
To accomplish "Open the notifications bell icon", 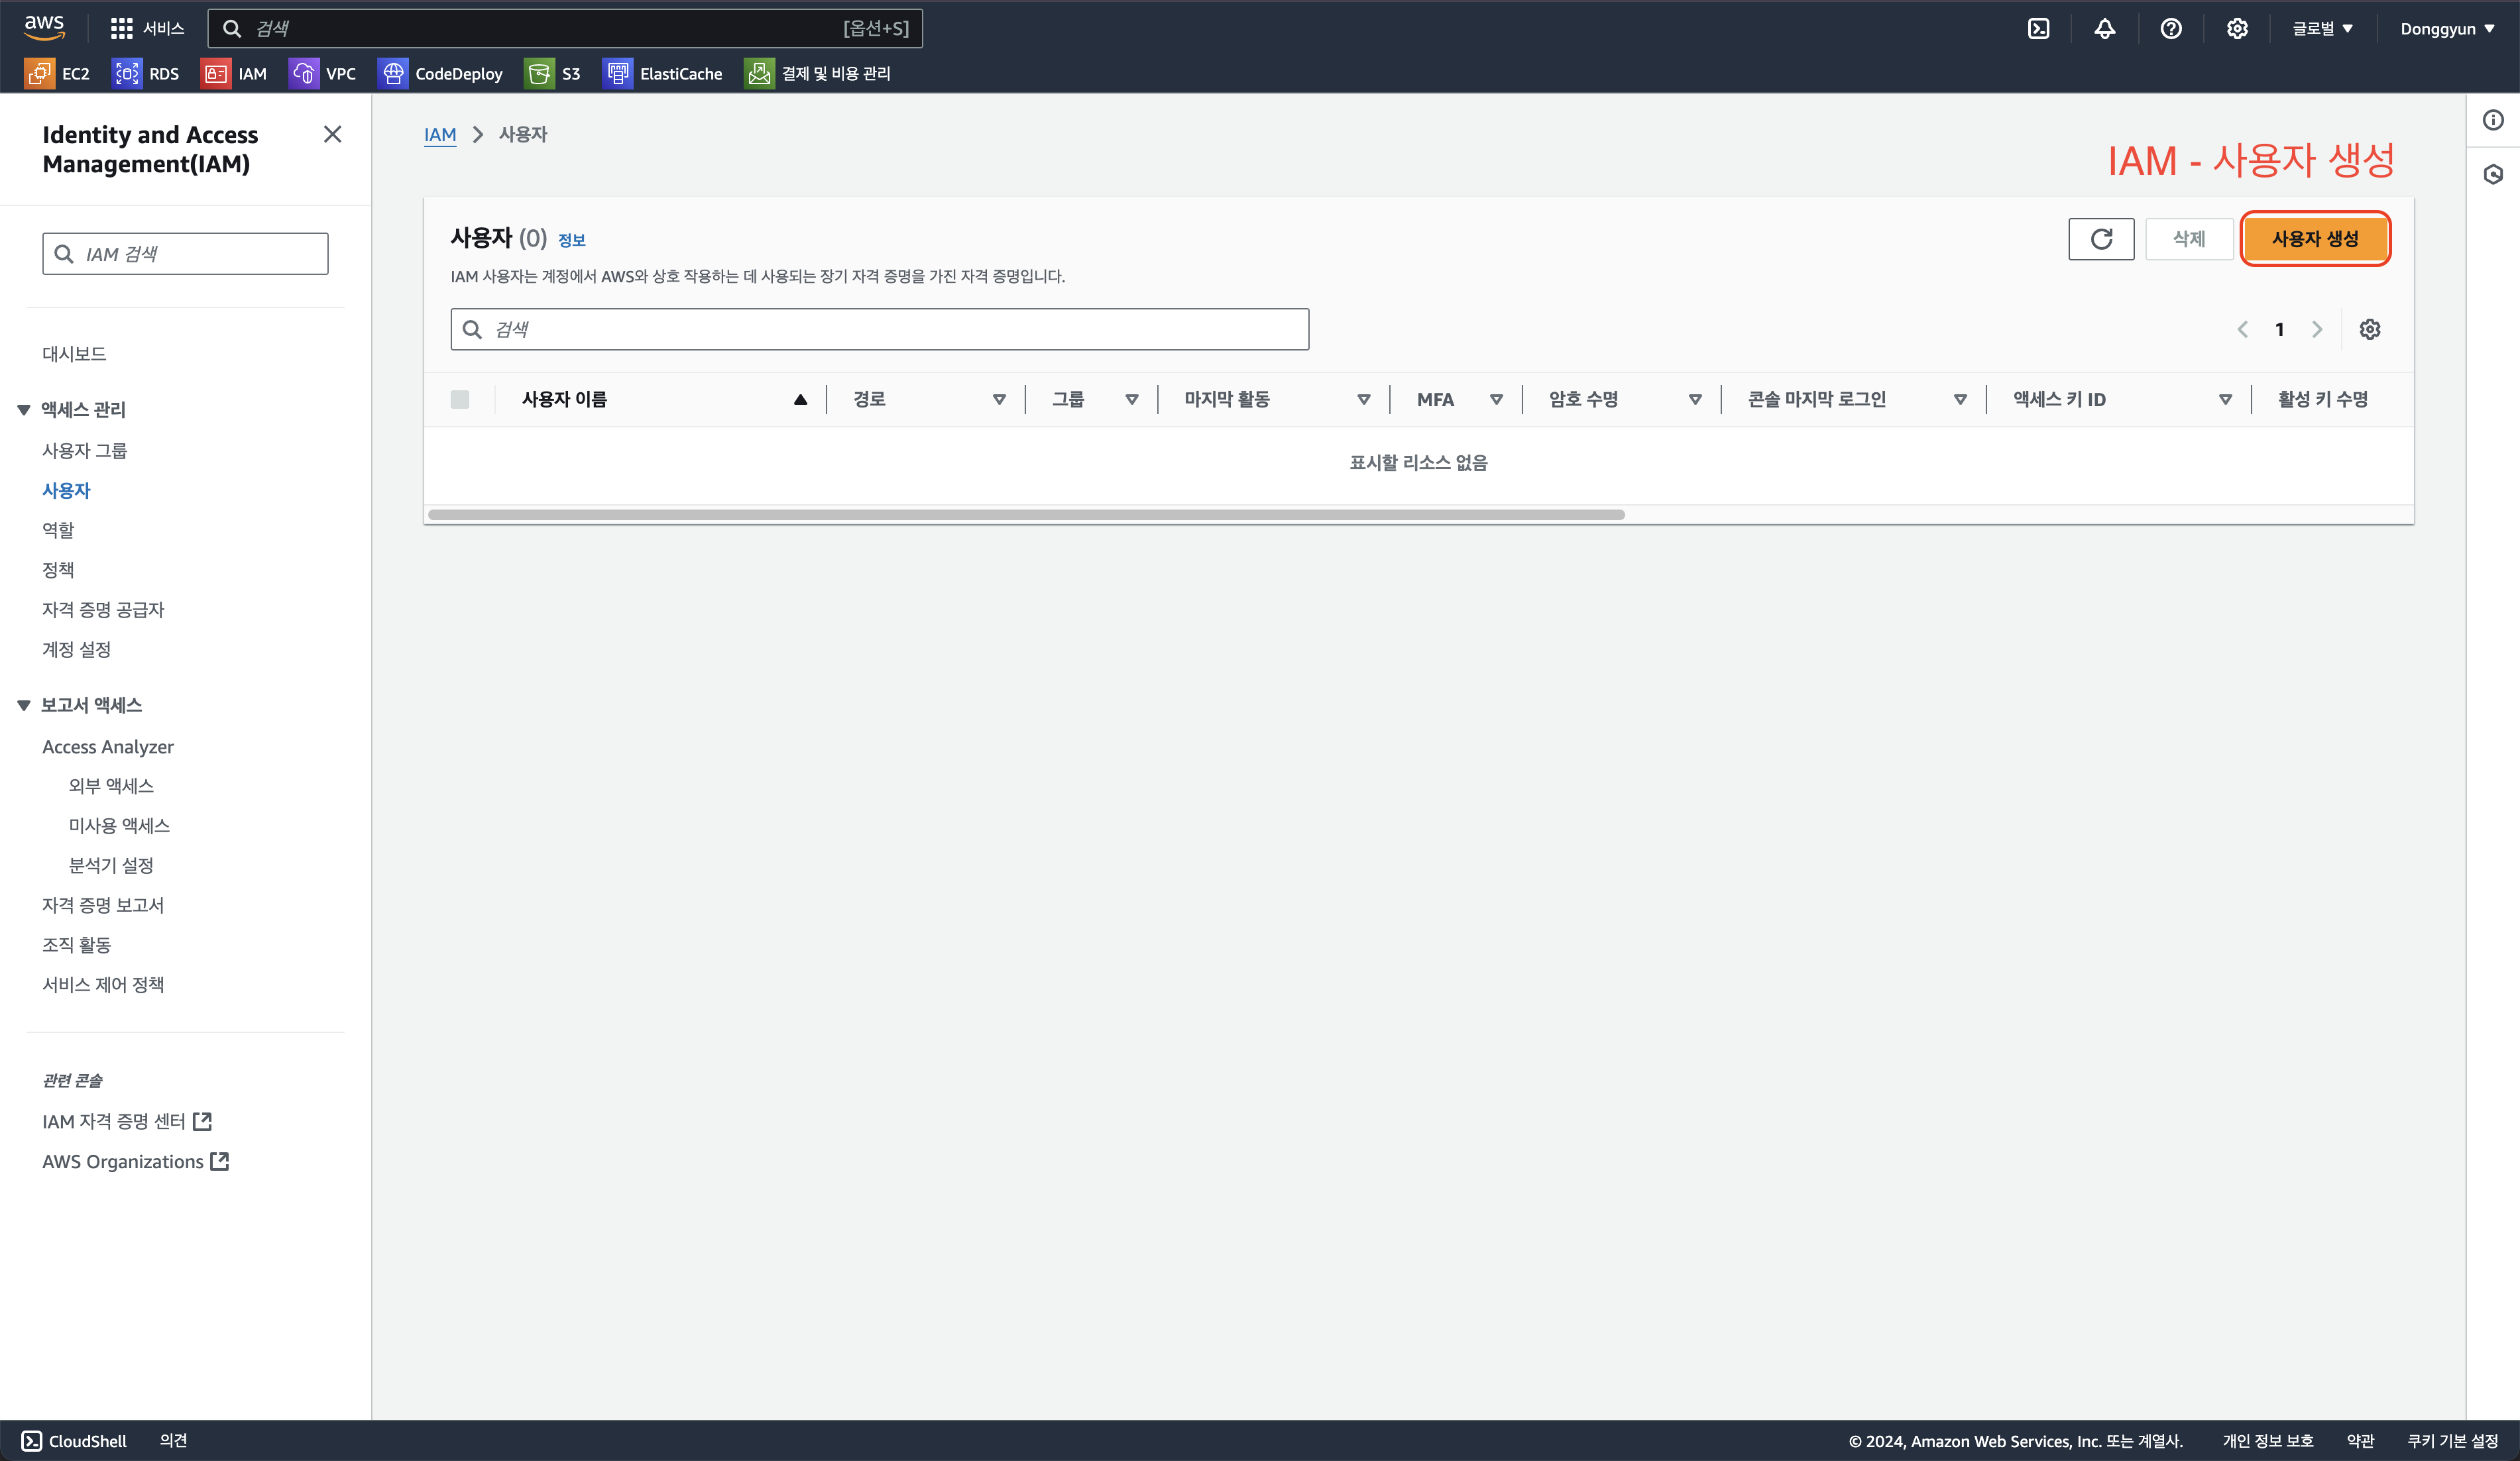I will click(2104, 29).
